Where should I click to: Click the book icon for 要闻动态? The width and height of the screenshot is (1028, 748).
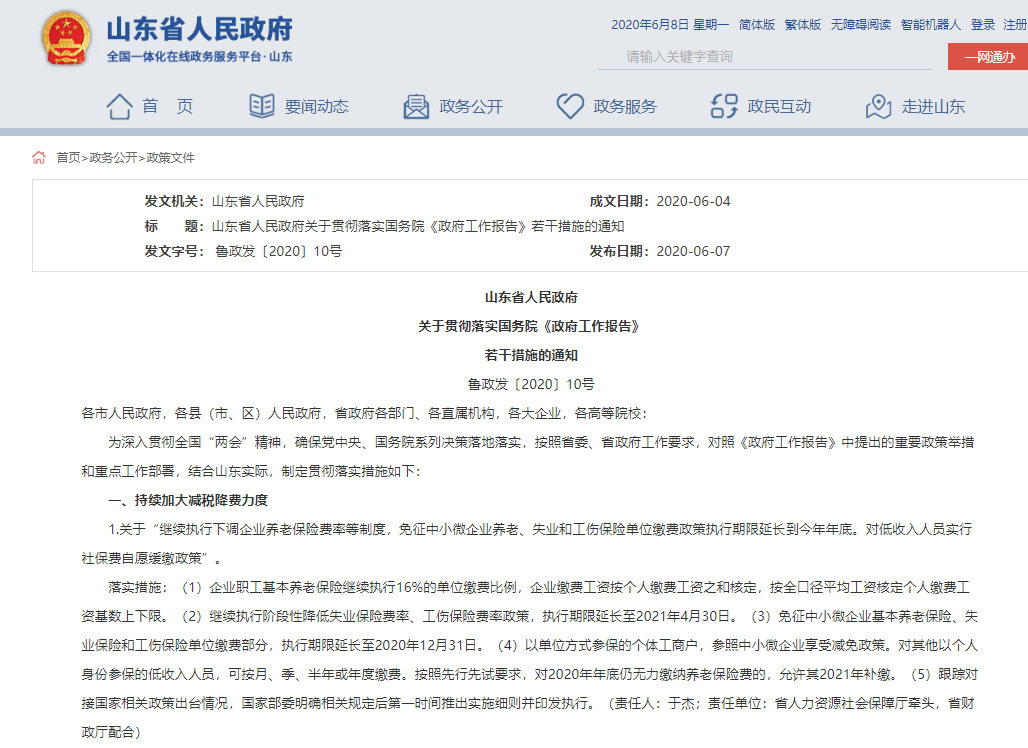[262, 106]
